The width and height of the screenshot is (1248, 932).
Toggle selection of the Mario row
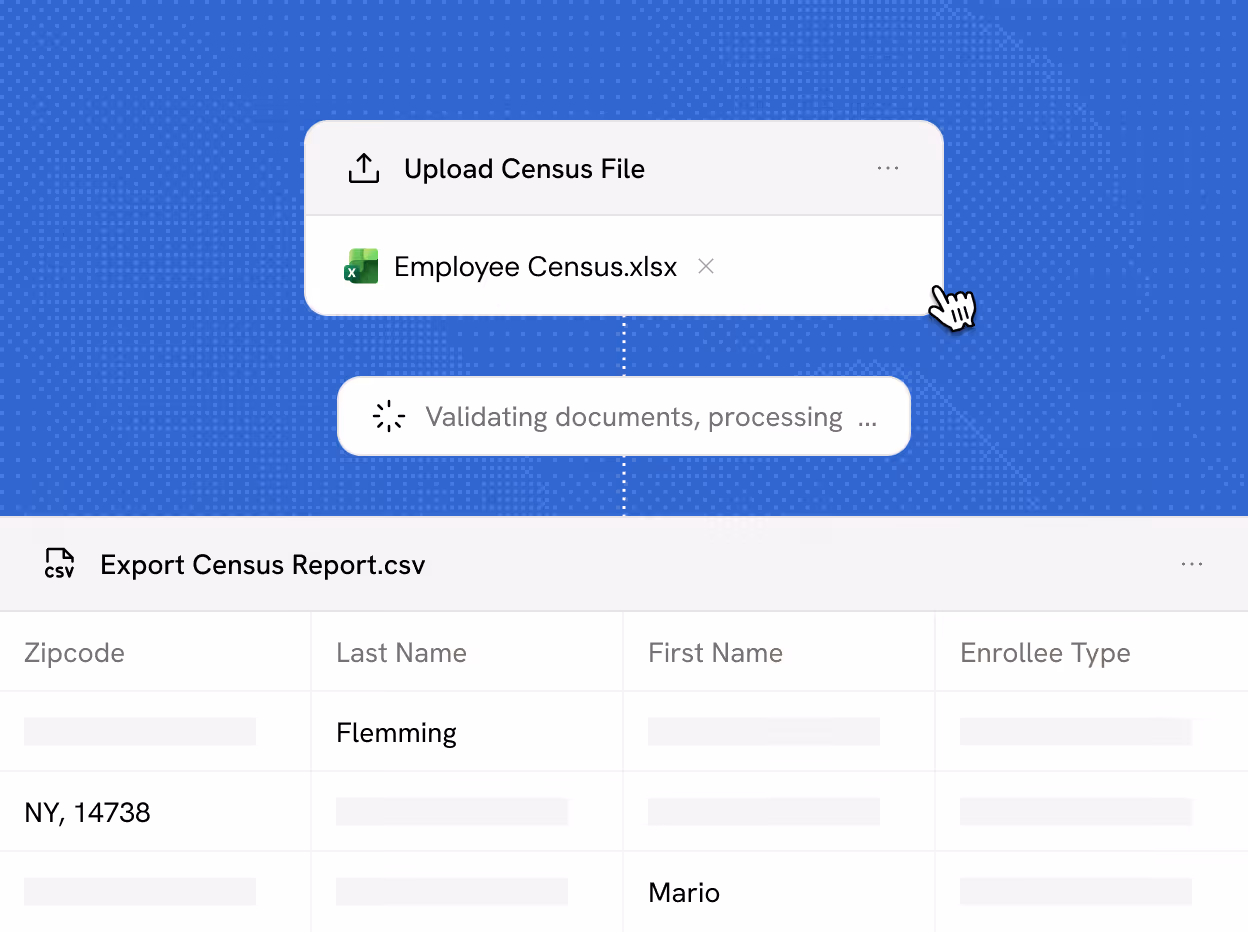[x=684, y=892]
